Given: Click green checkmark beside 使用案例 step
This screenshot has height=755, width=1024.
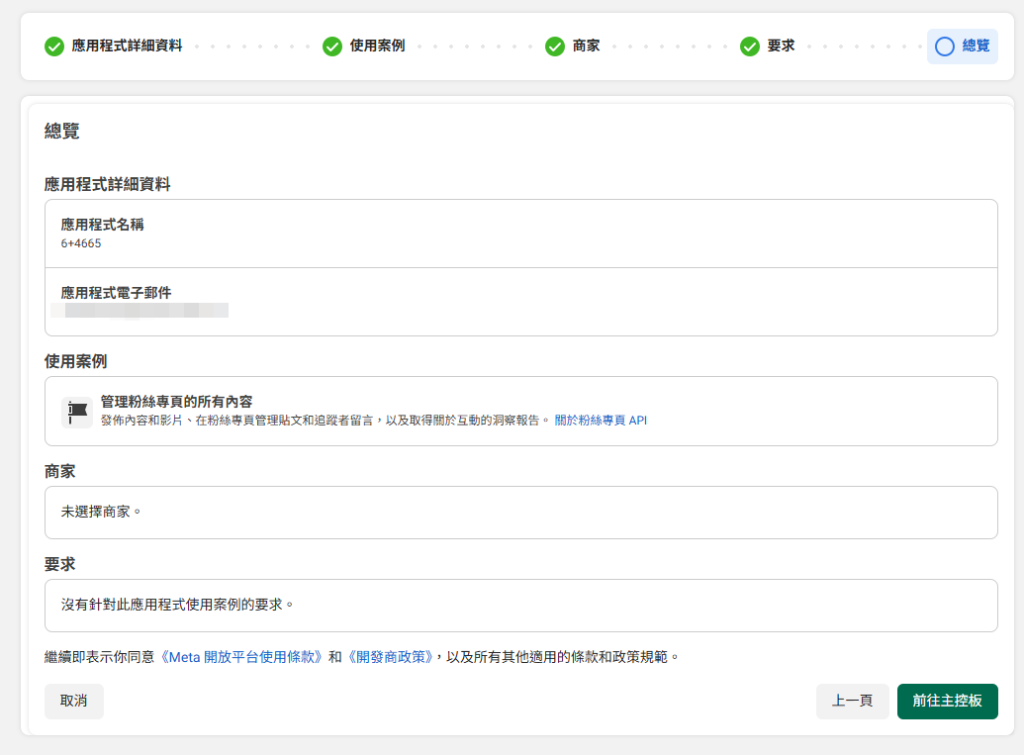Looking at the screenshot, I should [x=332, y=47].
